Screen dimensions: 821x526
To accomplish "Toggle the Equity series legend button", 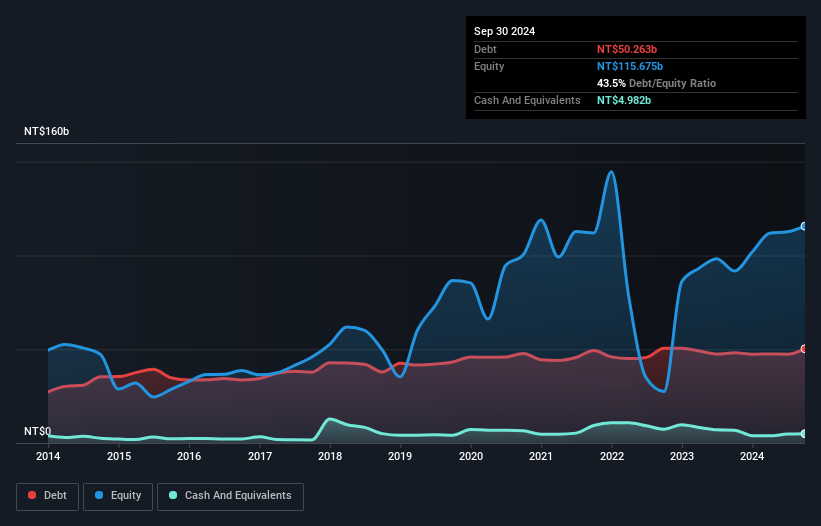I will pyautogui.click(x=118, y=496).
